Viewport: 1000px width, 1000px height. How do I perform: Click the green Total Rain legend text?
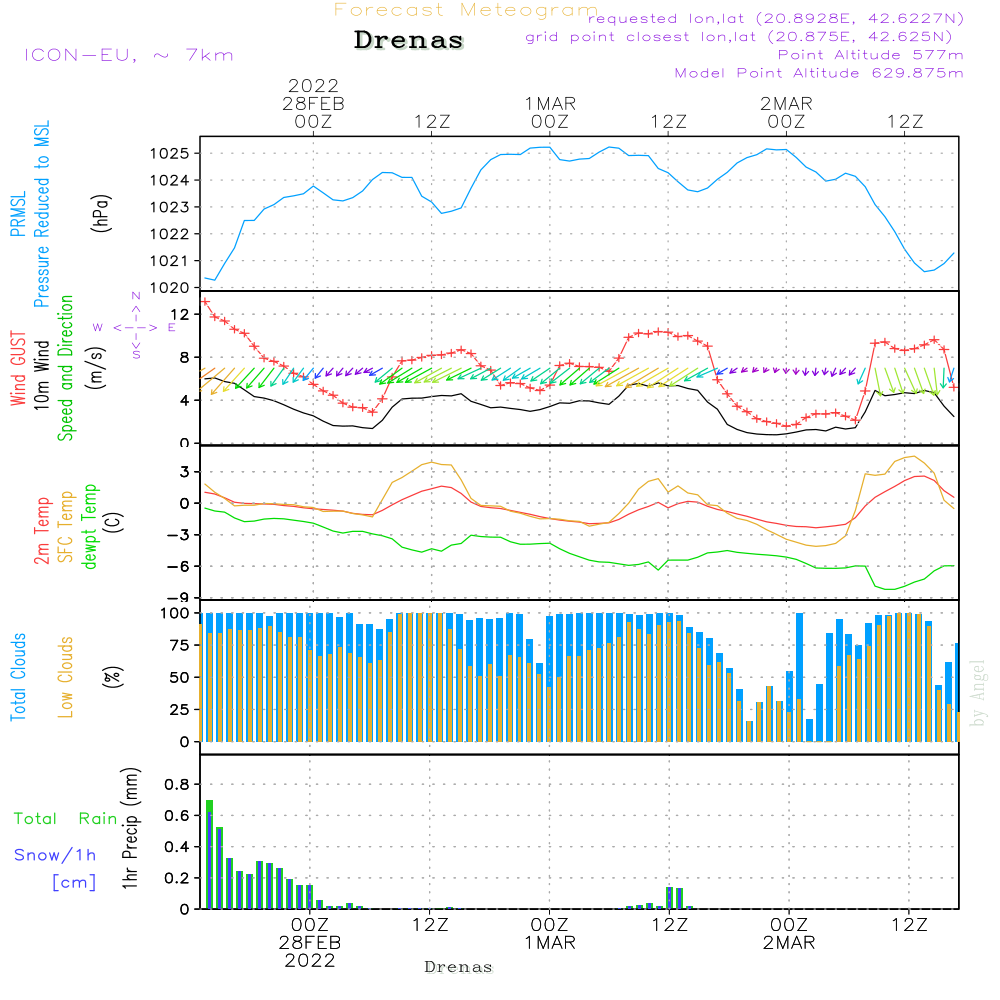click(x=65, y=819)
